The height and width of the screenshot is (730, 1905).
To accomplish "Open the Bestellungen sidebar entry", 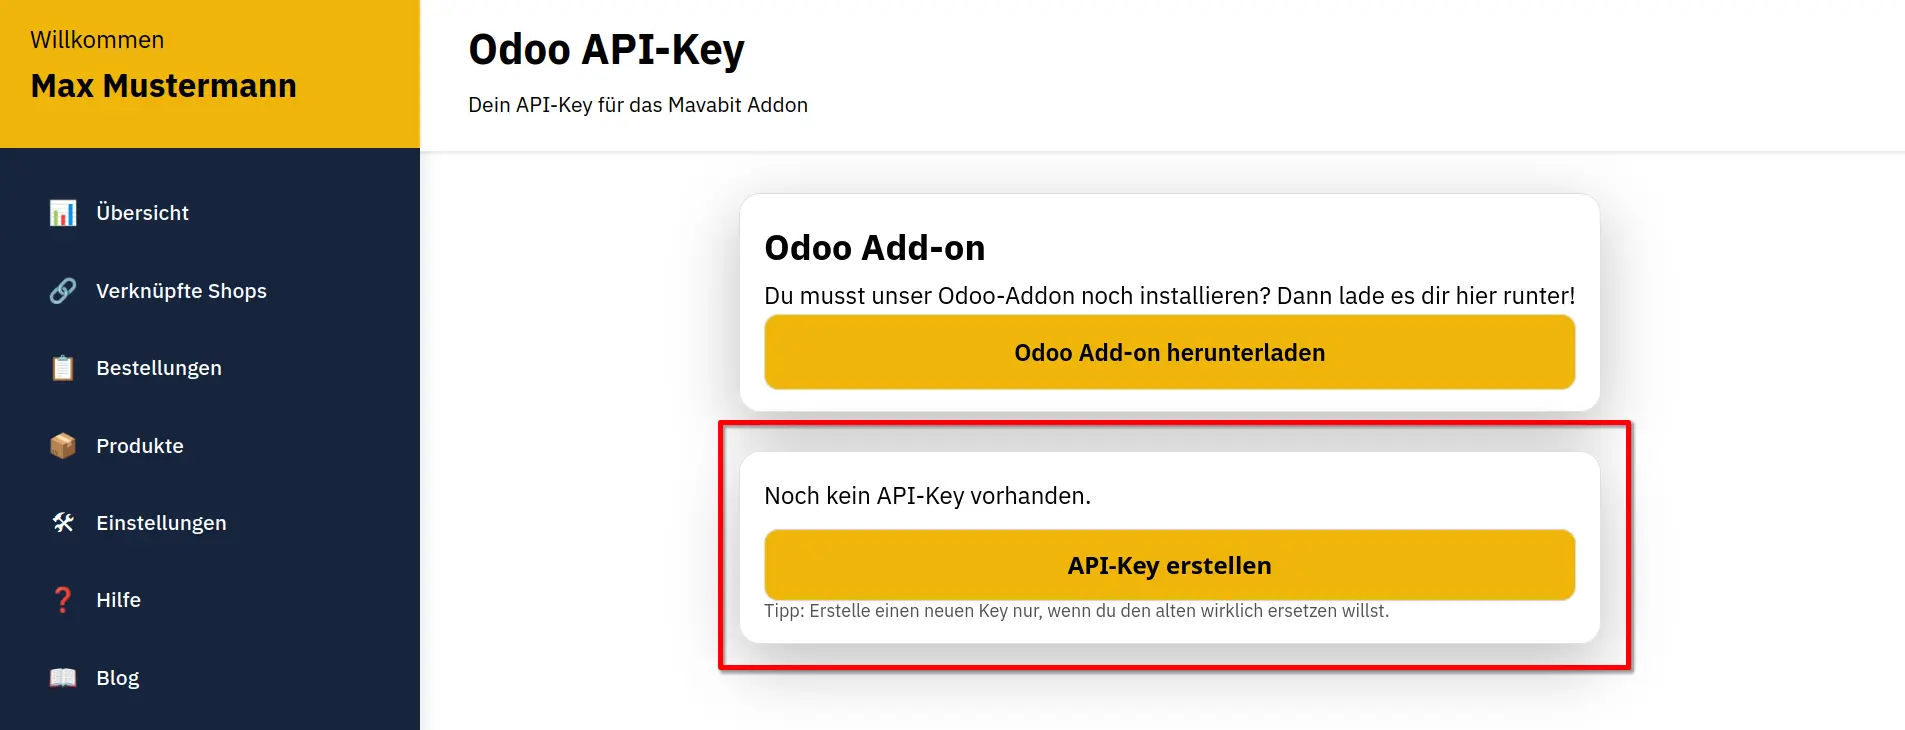I will (159, 368).
